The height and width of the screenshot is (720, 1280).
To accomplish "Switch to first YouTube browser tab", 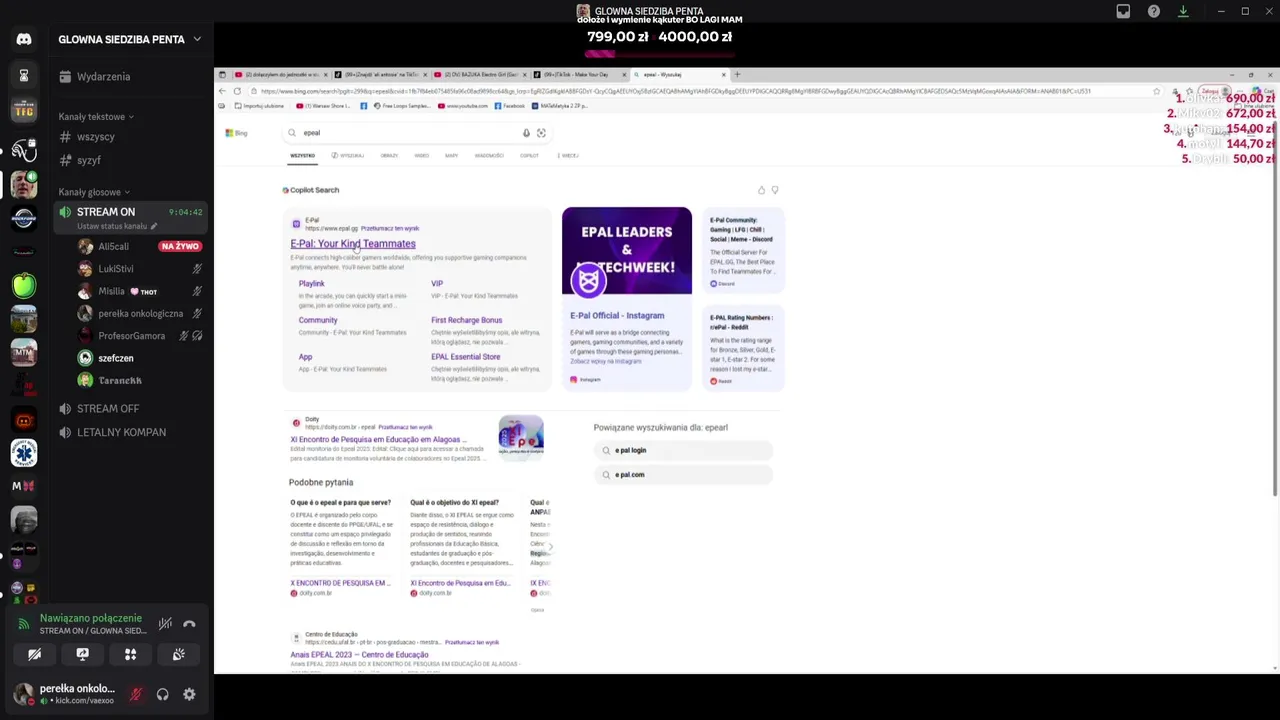I will [x=280, y=74].
